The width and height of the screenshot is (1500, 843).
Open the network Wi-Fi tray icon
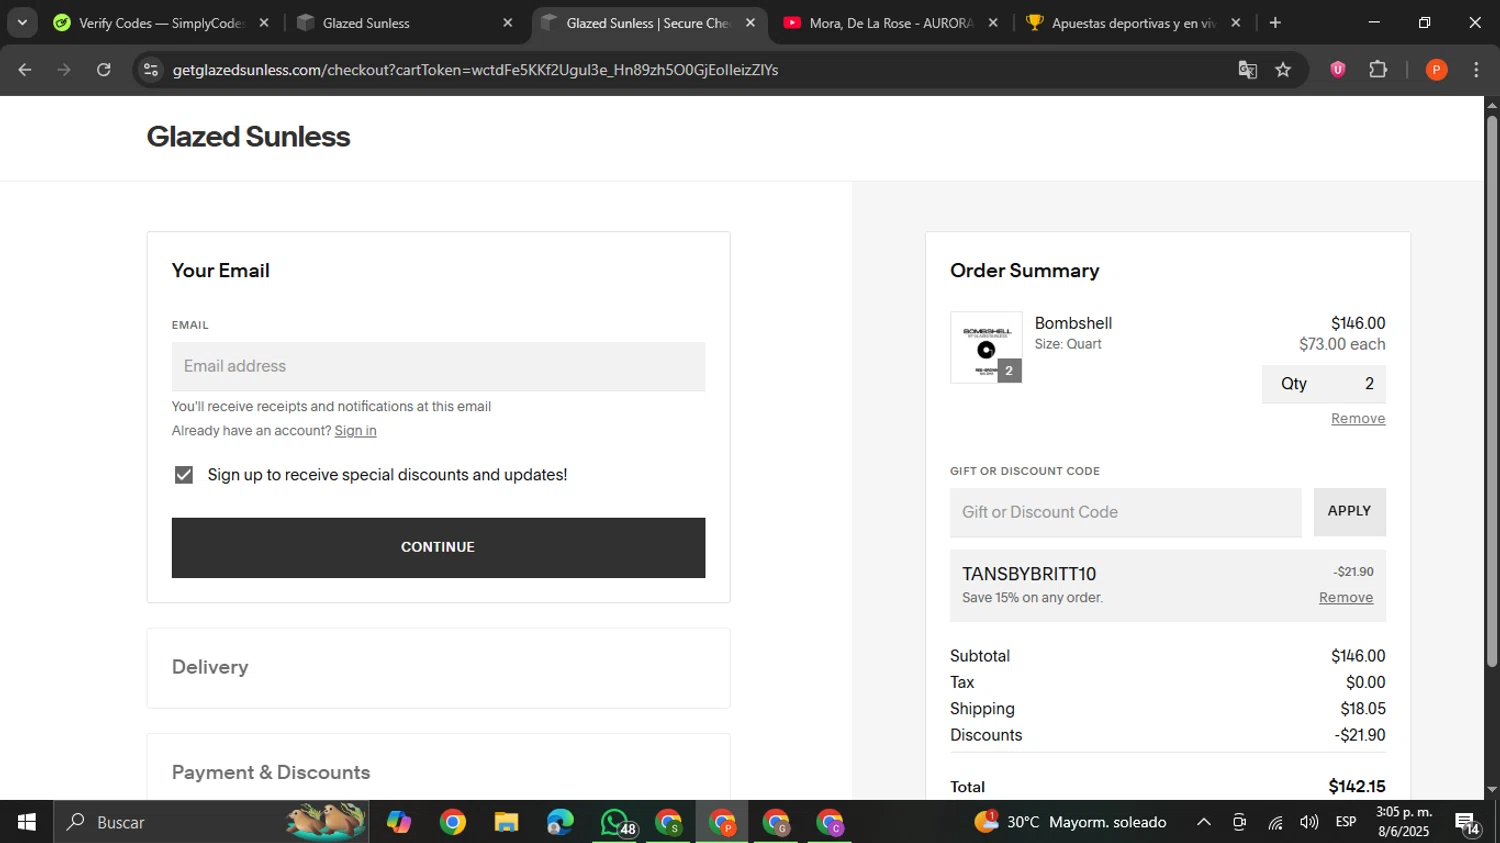(1275, 822)
